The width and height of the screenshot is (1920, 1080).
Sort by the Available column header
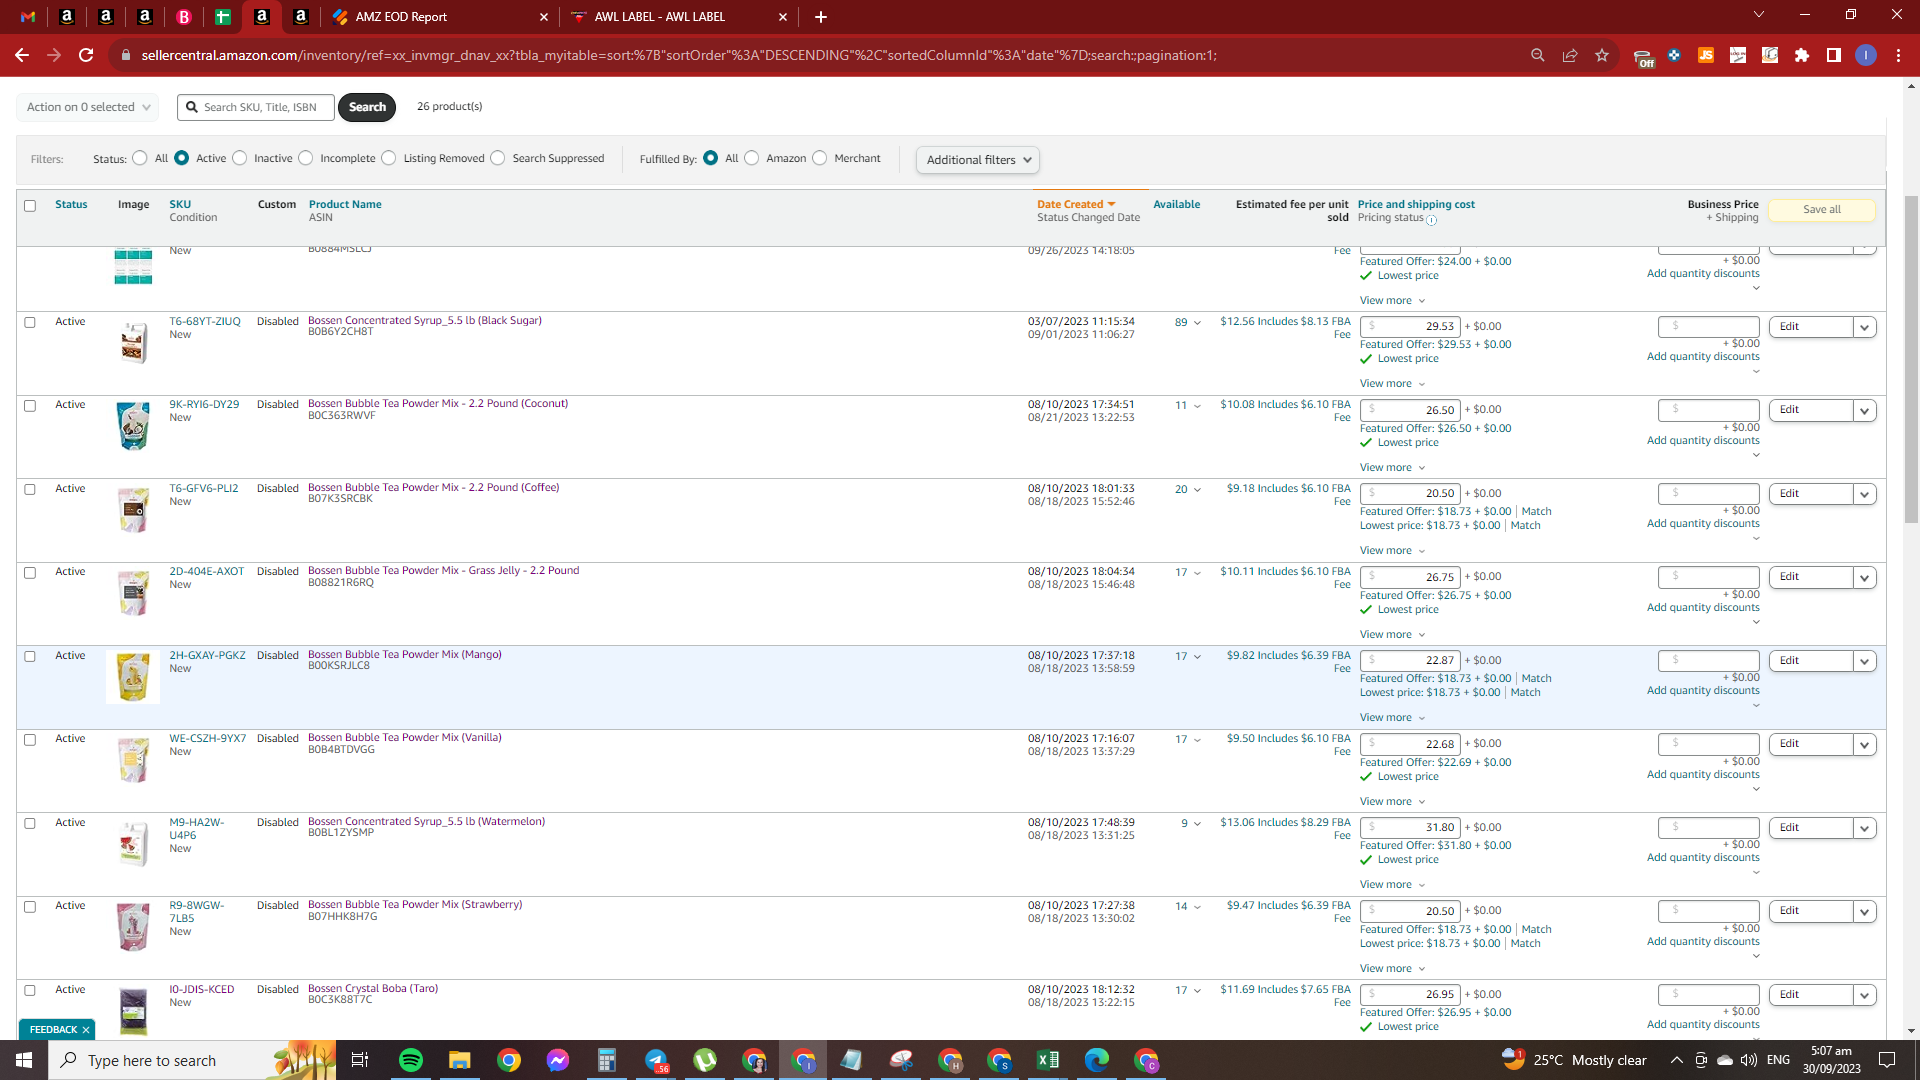[1177, 204]
